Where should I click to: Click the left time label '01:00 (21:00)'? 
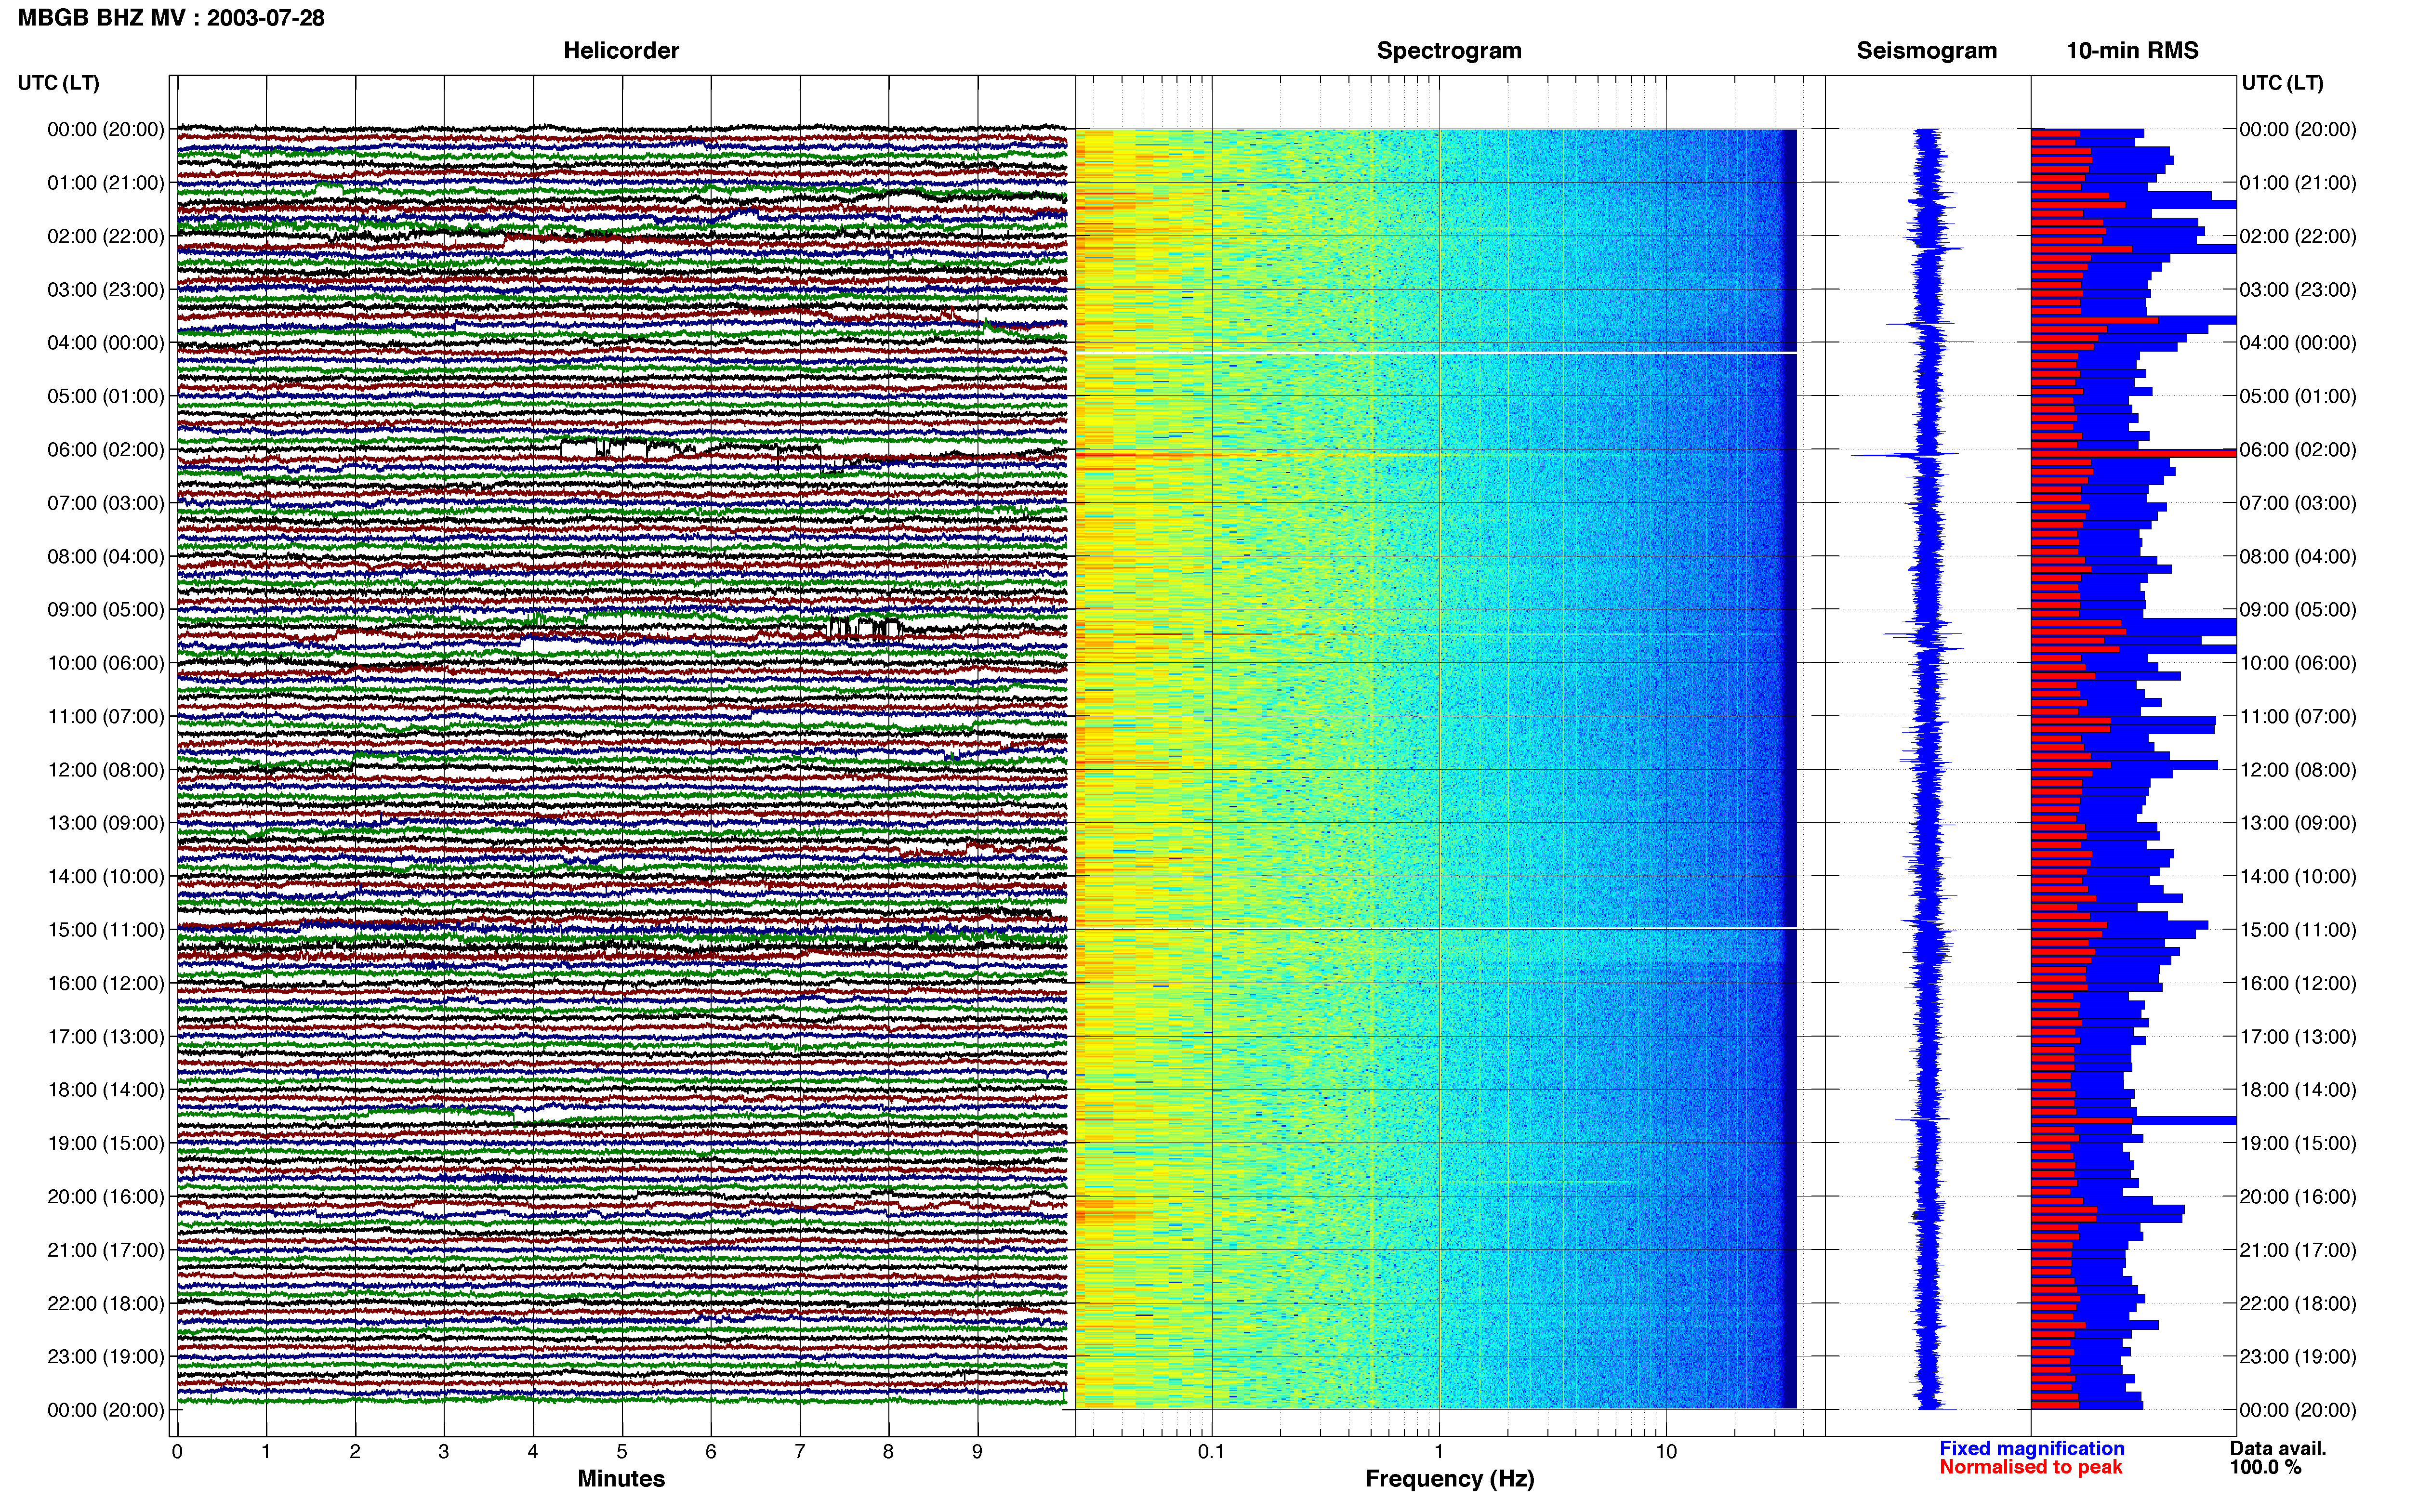(106, 183)
